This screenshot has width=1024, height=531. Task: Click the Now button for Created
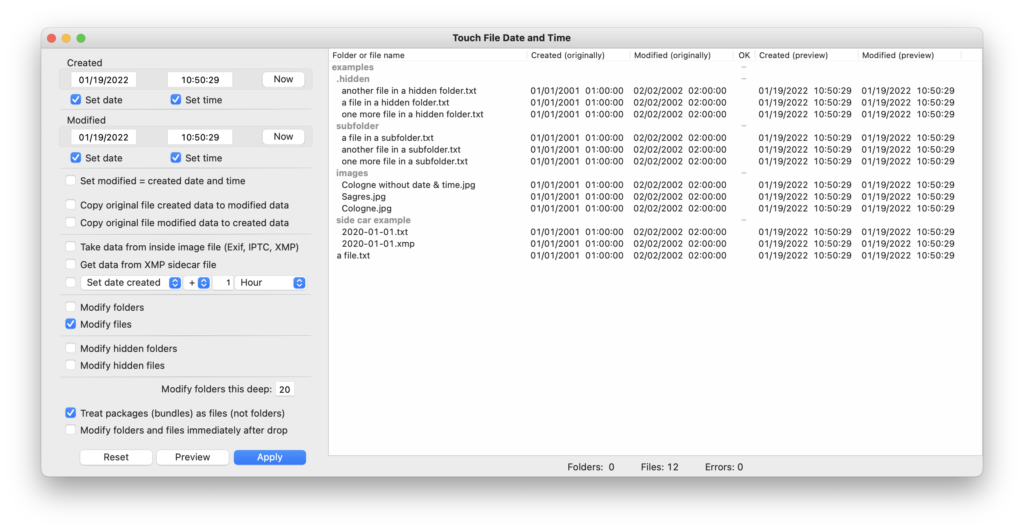[x=283, y=79]
